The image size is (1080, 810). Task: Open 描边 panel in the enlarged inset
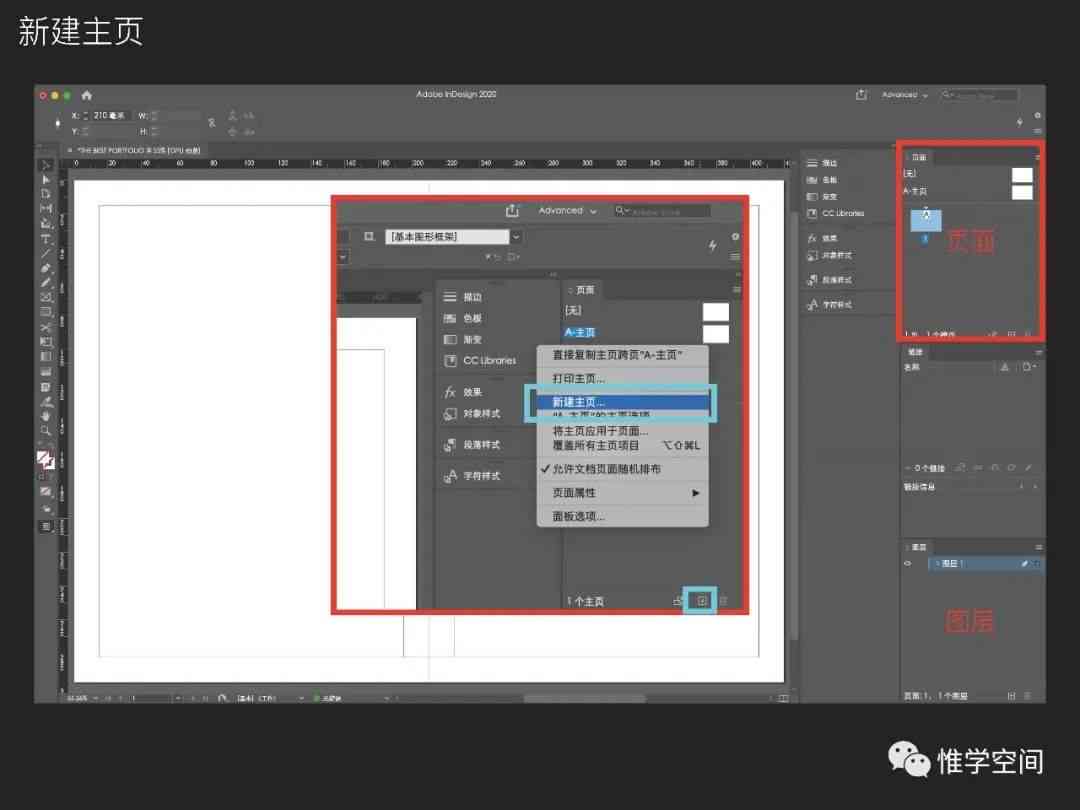point(464,297)
